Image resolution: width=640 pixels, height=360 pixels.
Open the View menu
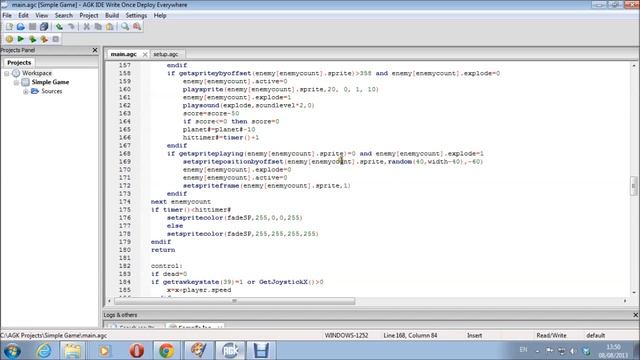click(x=41, y=15)
